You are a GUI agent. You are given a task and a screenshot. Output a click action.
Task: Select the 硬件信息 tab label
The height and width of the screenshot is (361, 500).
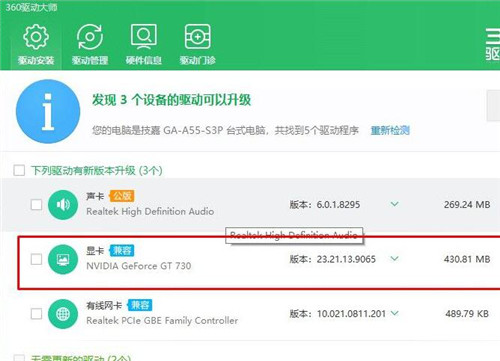pos(144,60)
